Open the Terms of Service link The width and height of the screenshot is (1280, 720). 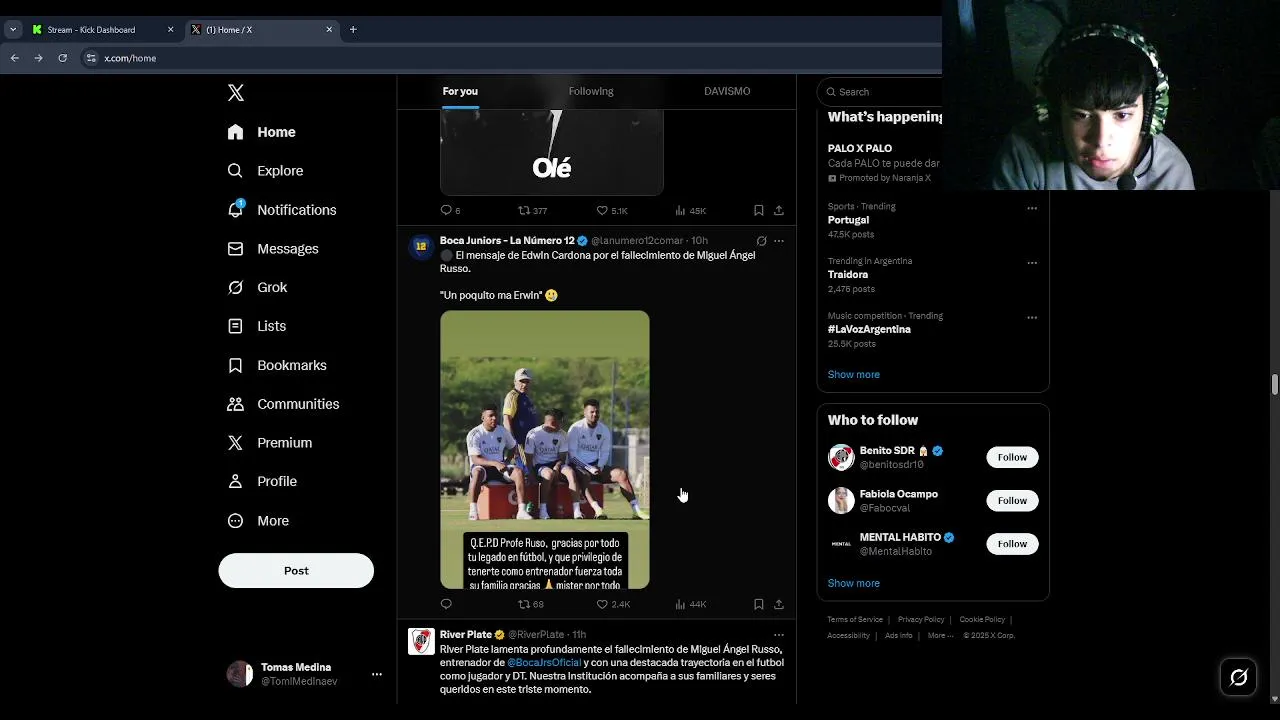(x=855, y=620)
